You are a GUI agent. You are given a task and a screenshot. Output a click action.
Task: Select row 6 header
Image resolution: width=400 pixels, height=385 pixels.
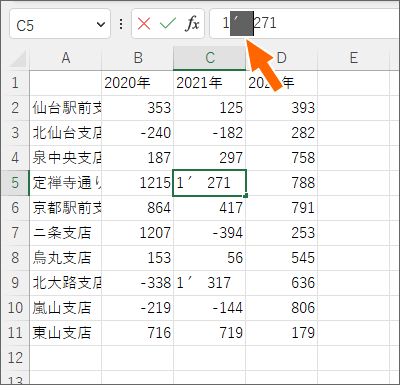pos(15,208)
